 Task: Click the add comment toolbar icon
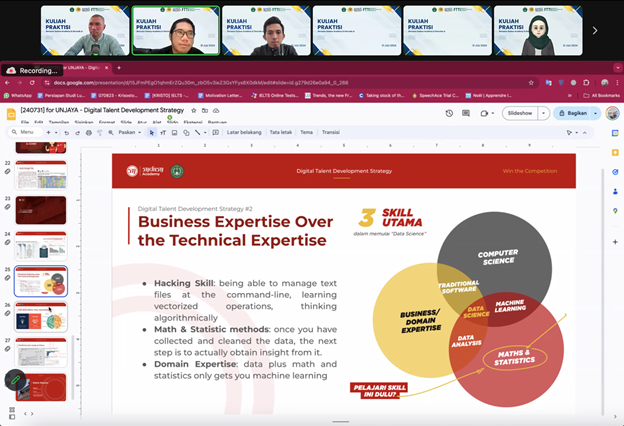[x=213, y=132]
